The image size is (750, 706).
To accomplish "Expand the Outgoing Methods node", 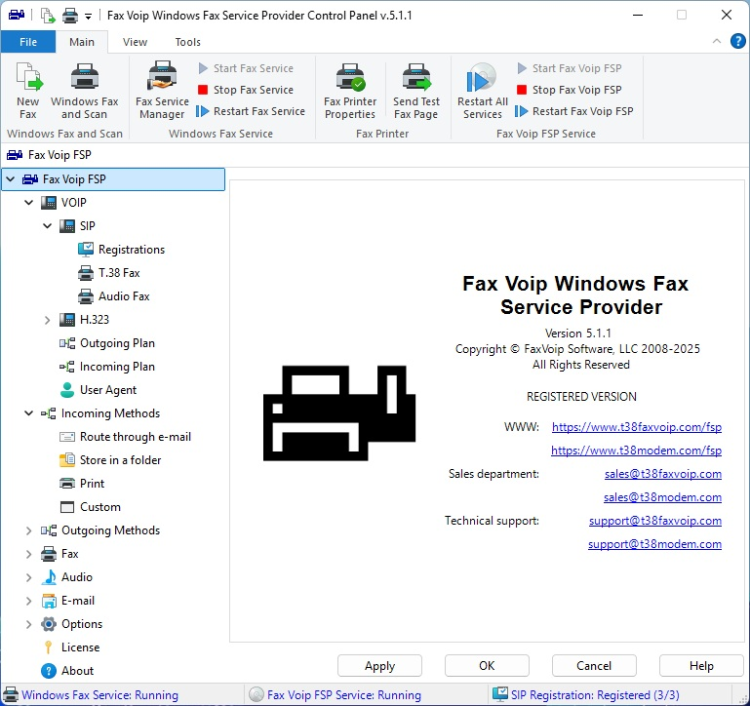I will [28, 531].
